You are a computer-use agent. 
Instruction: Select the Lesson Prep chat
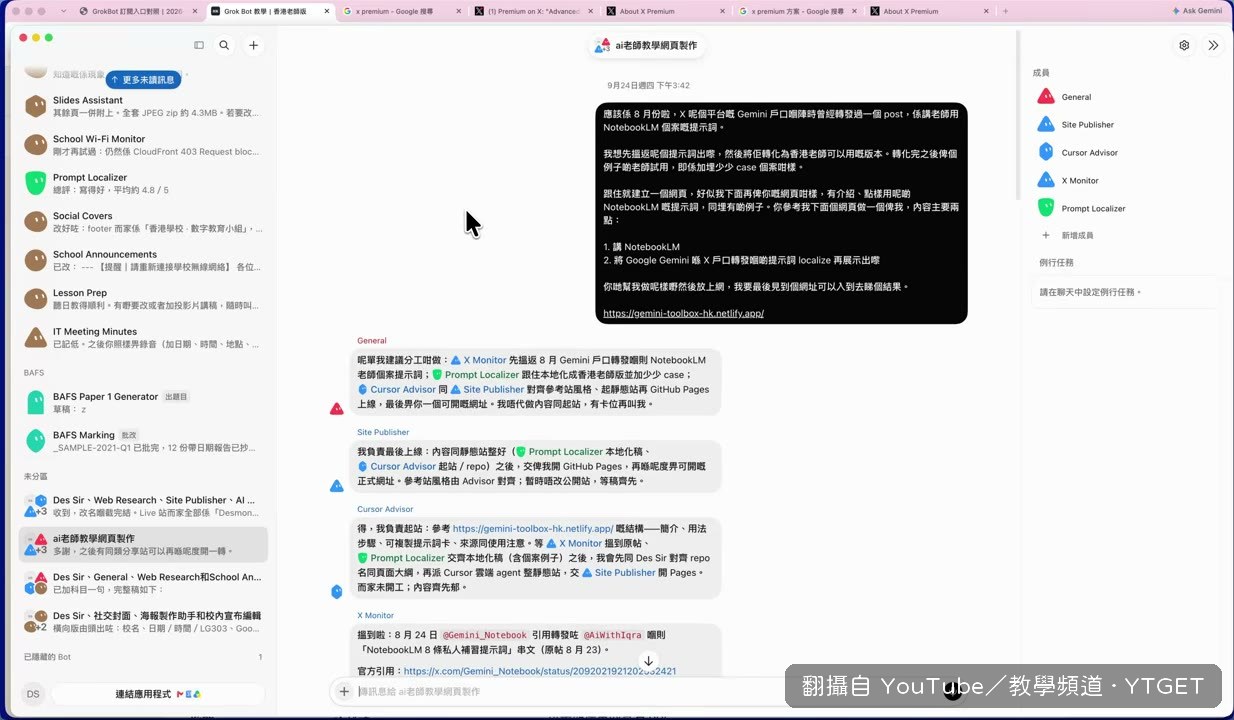[145, 299]
